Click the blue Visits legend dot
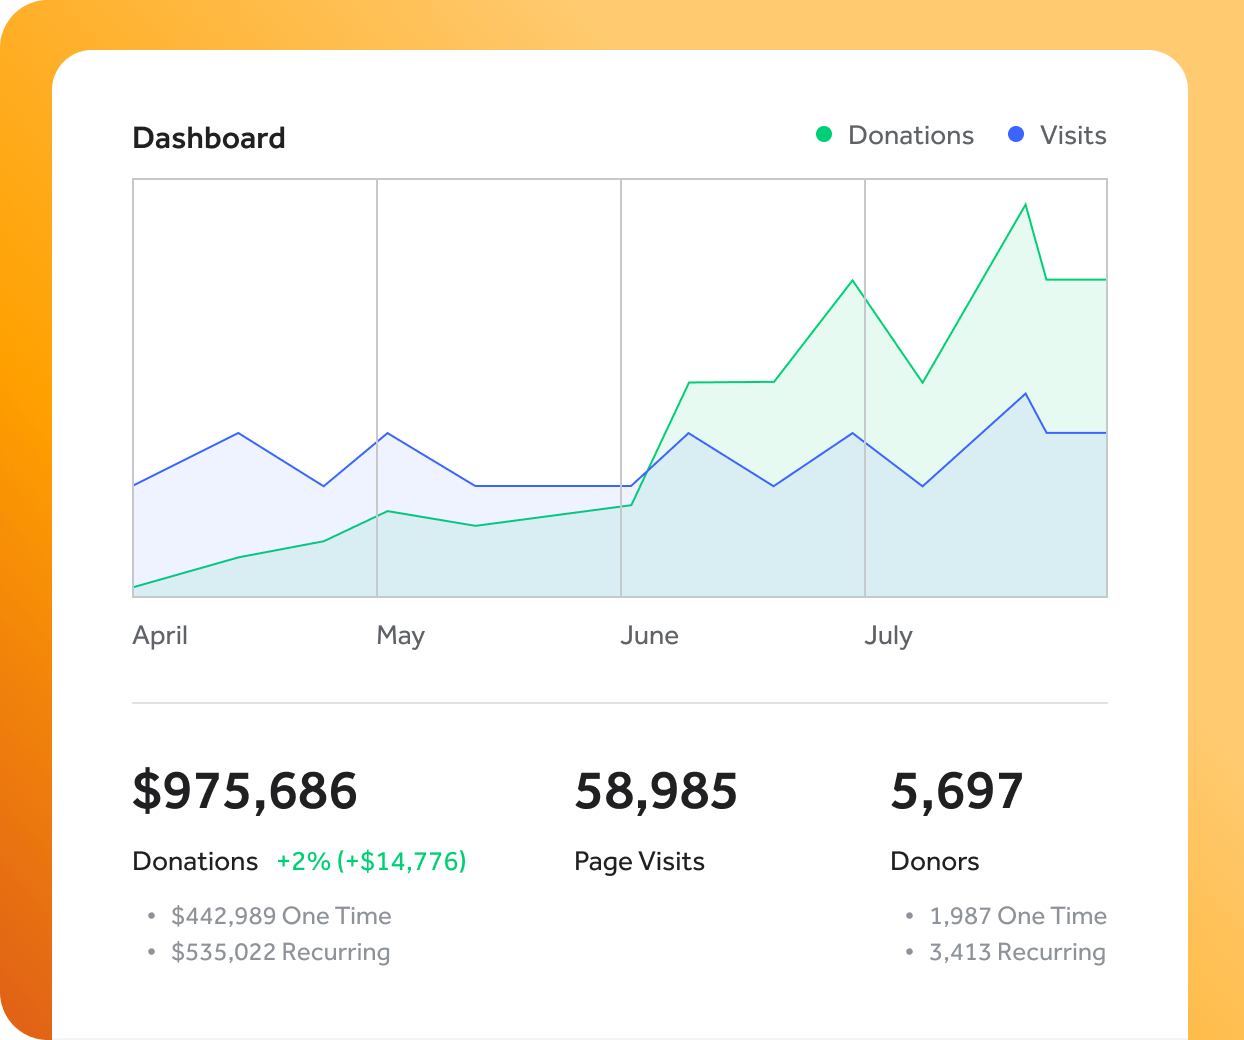This screenshot has width=1244, height=1040. [x=1016, y=134]
